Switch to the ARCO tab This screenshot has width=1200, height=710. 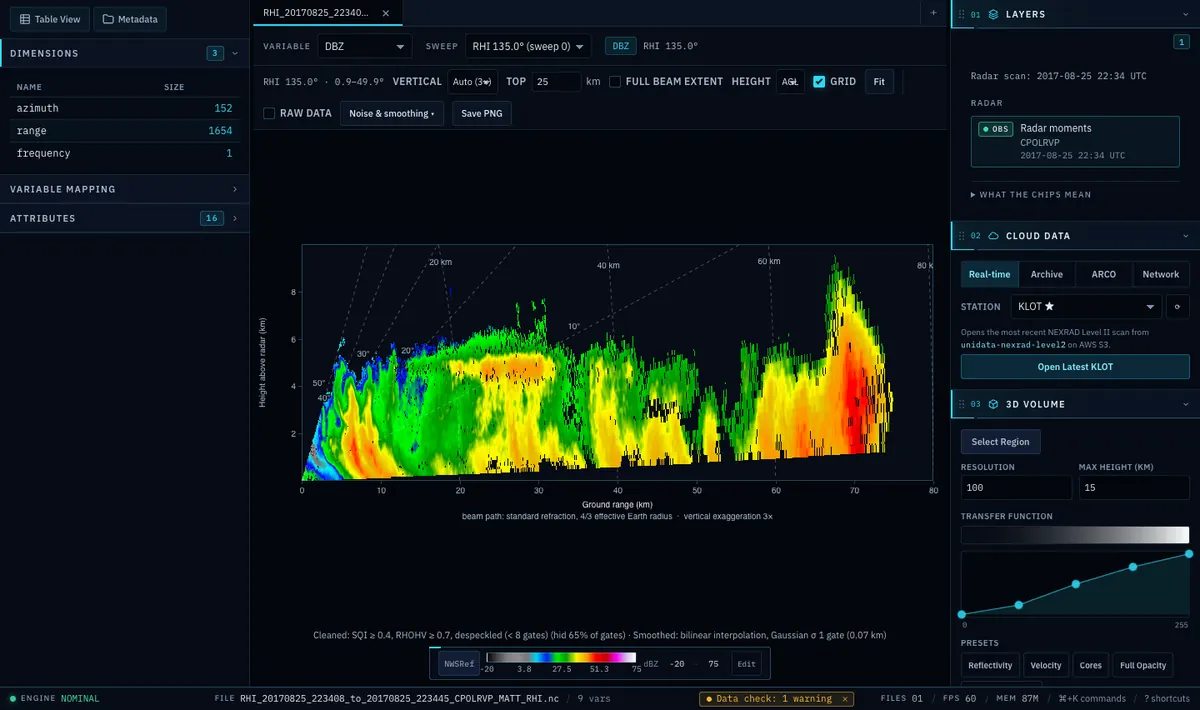[x=1104, y=274]
